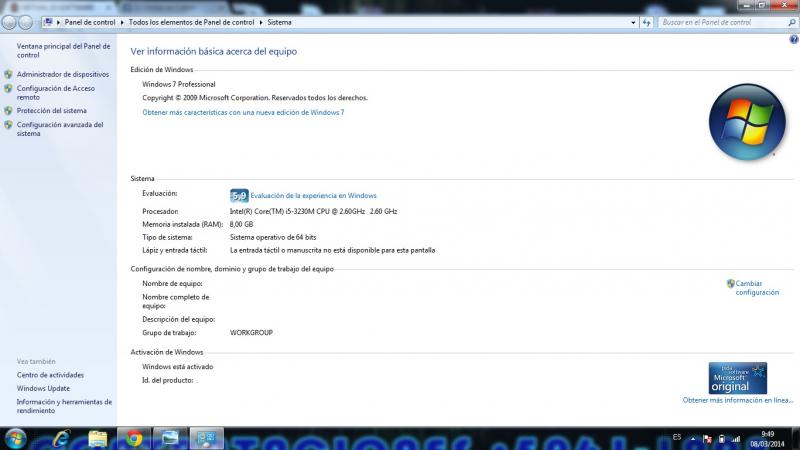Open Configuración de Acceso remoto
Viewport: 800px width, 450px height.
point(56,93)
